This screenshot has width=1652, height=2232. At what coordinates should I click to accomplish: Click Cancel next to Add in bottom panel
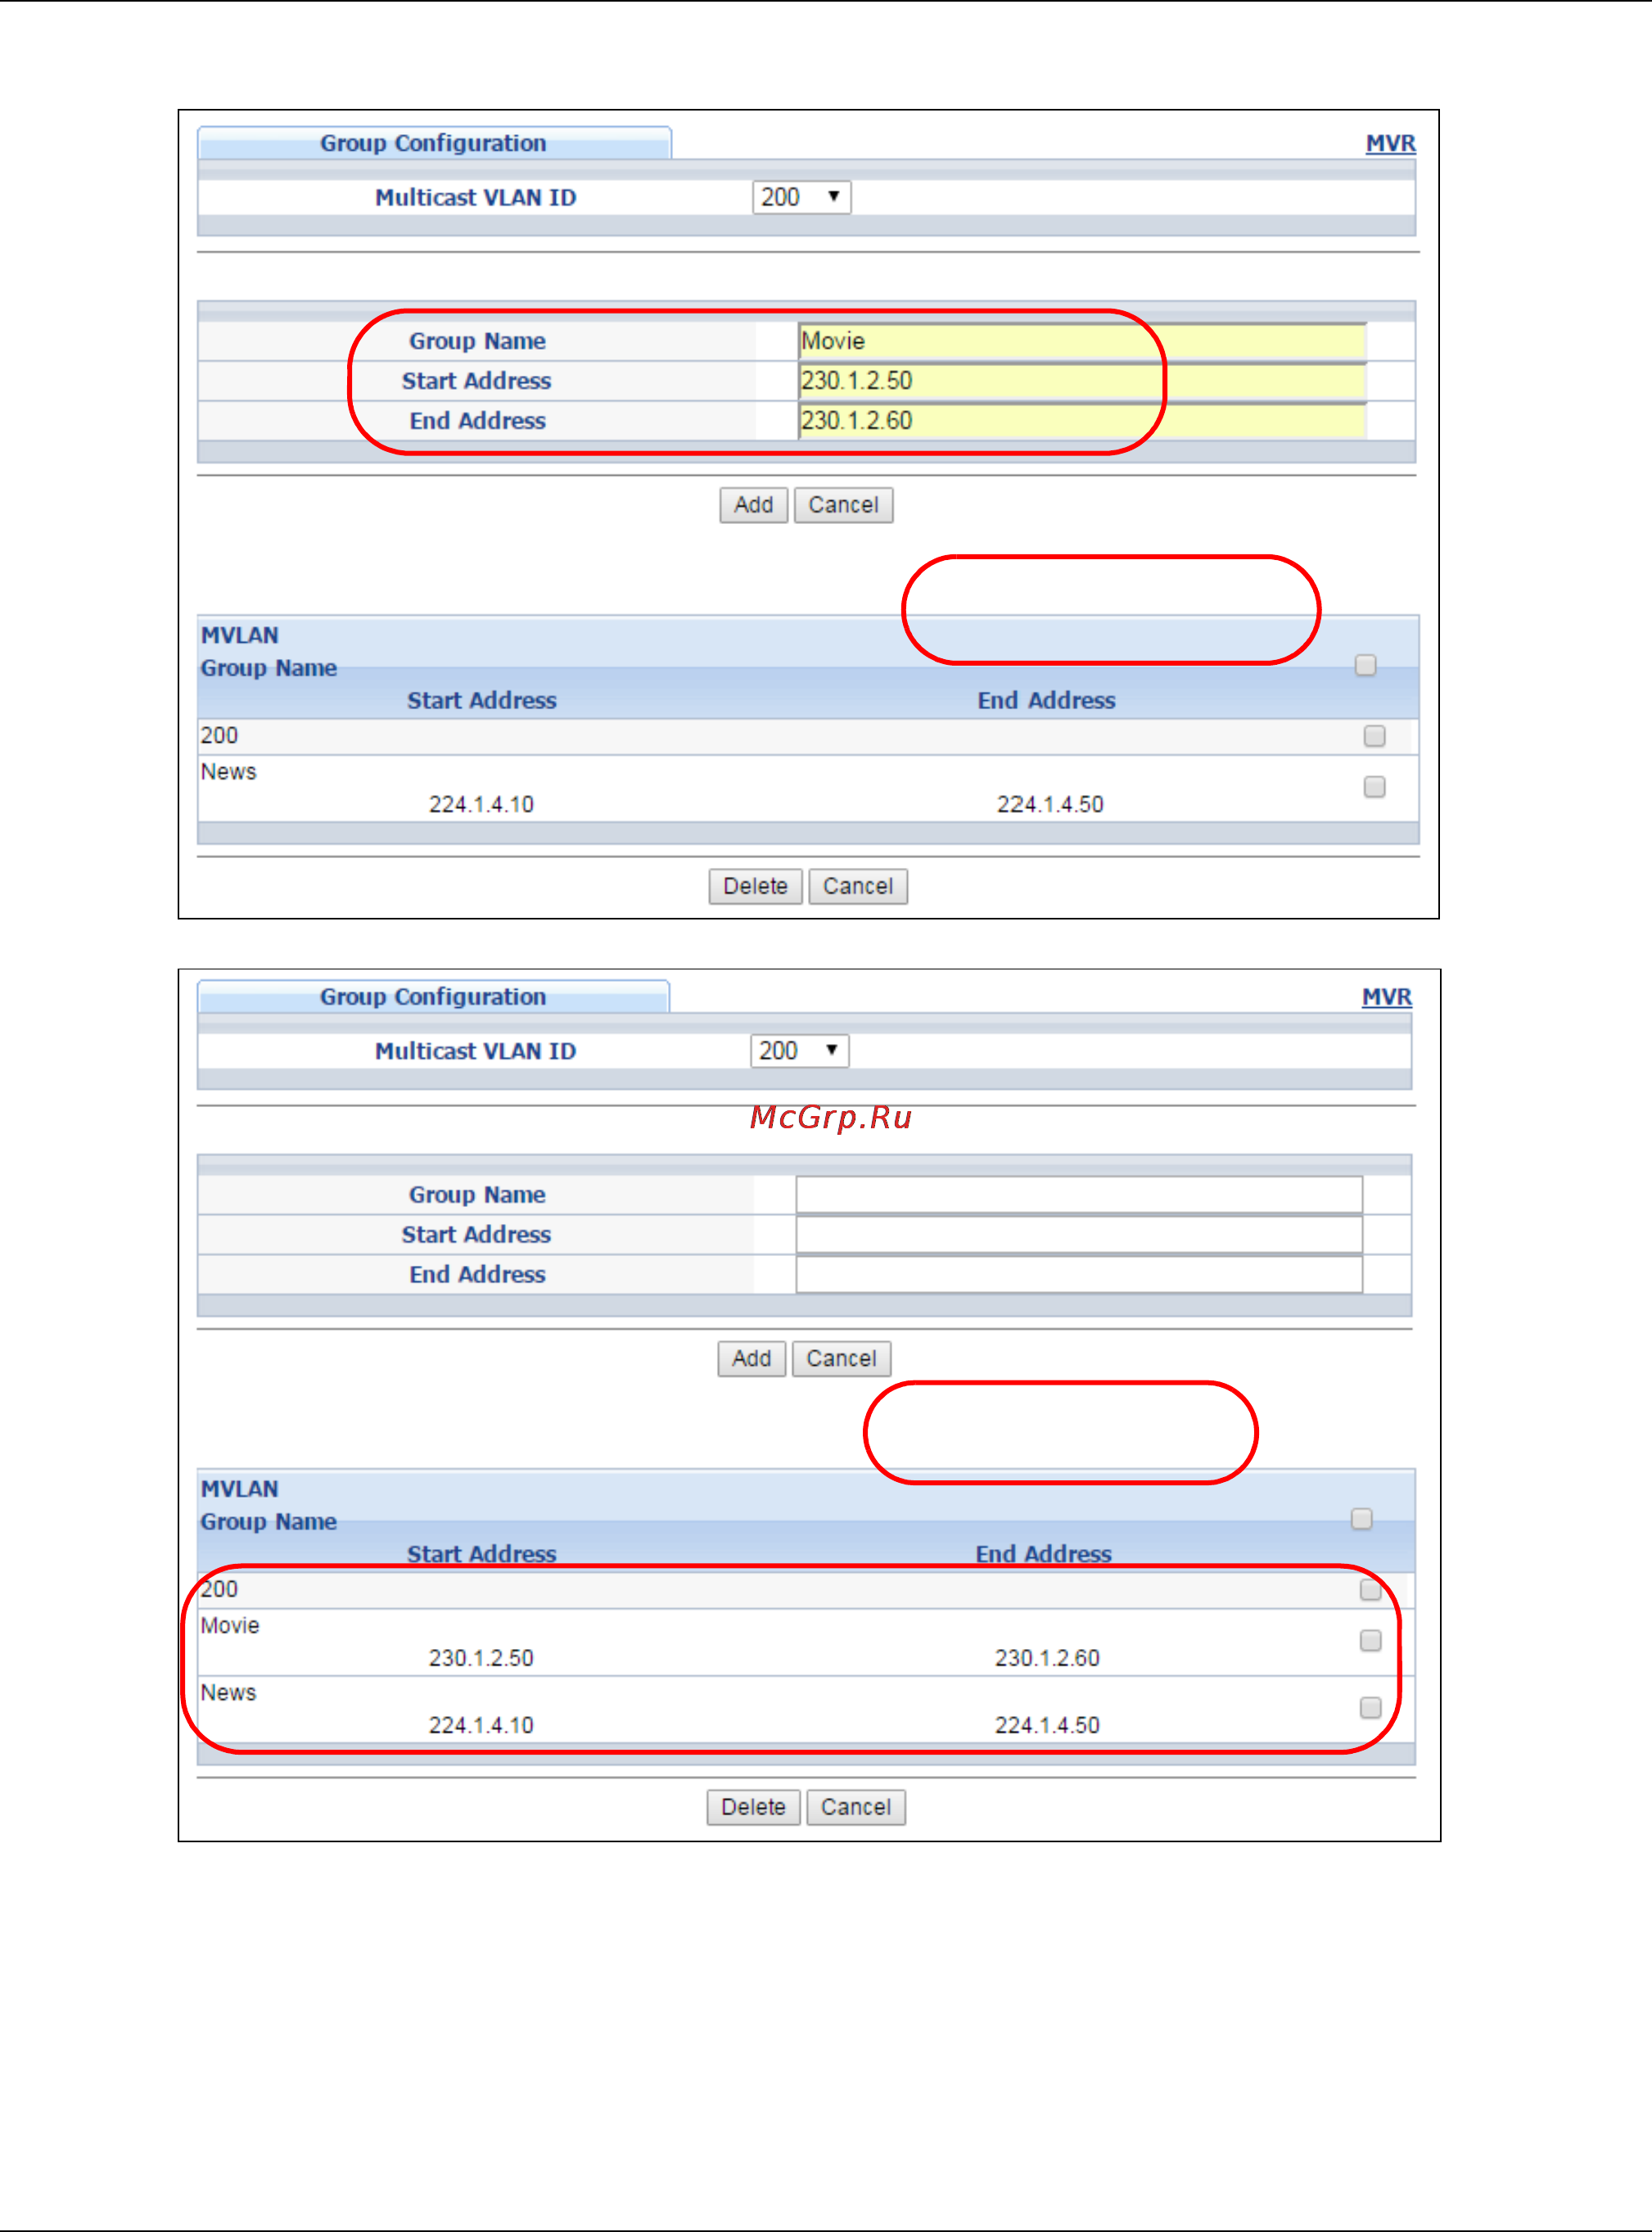[841, 1359]
